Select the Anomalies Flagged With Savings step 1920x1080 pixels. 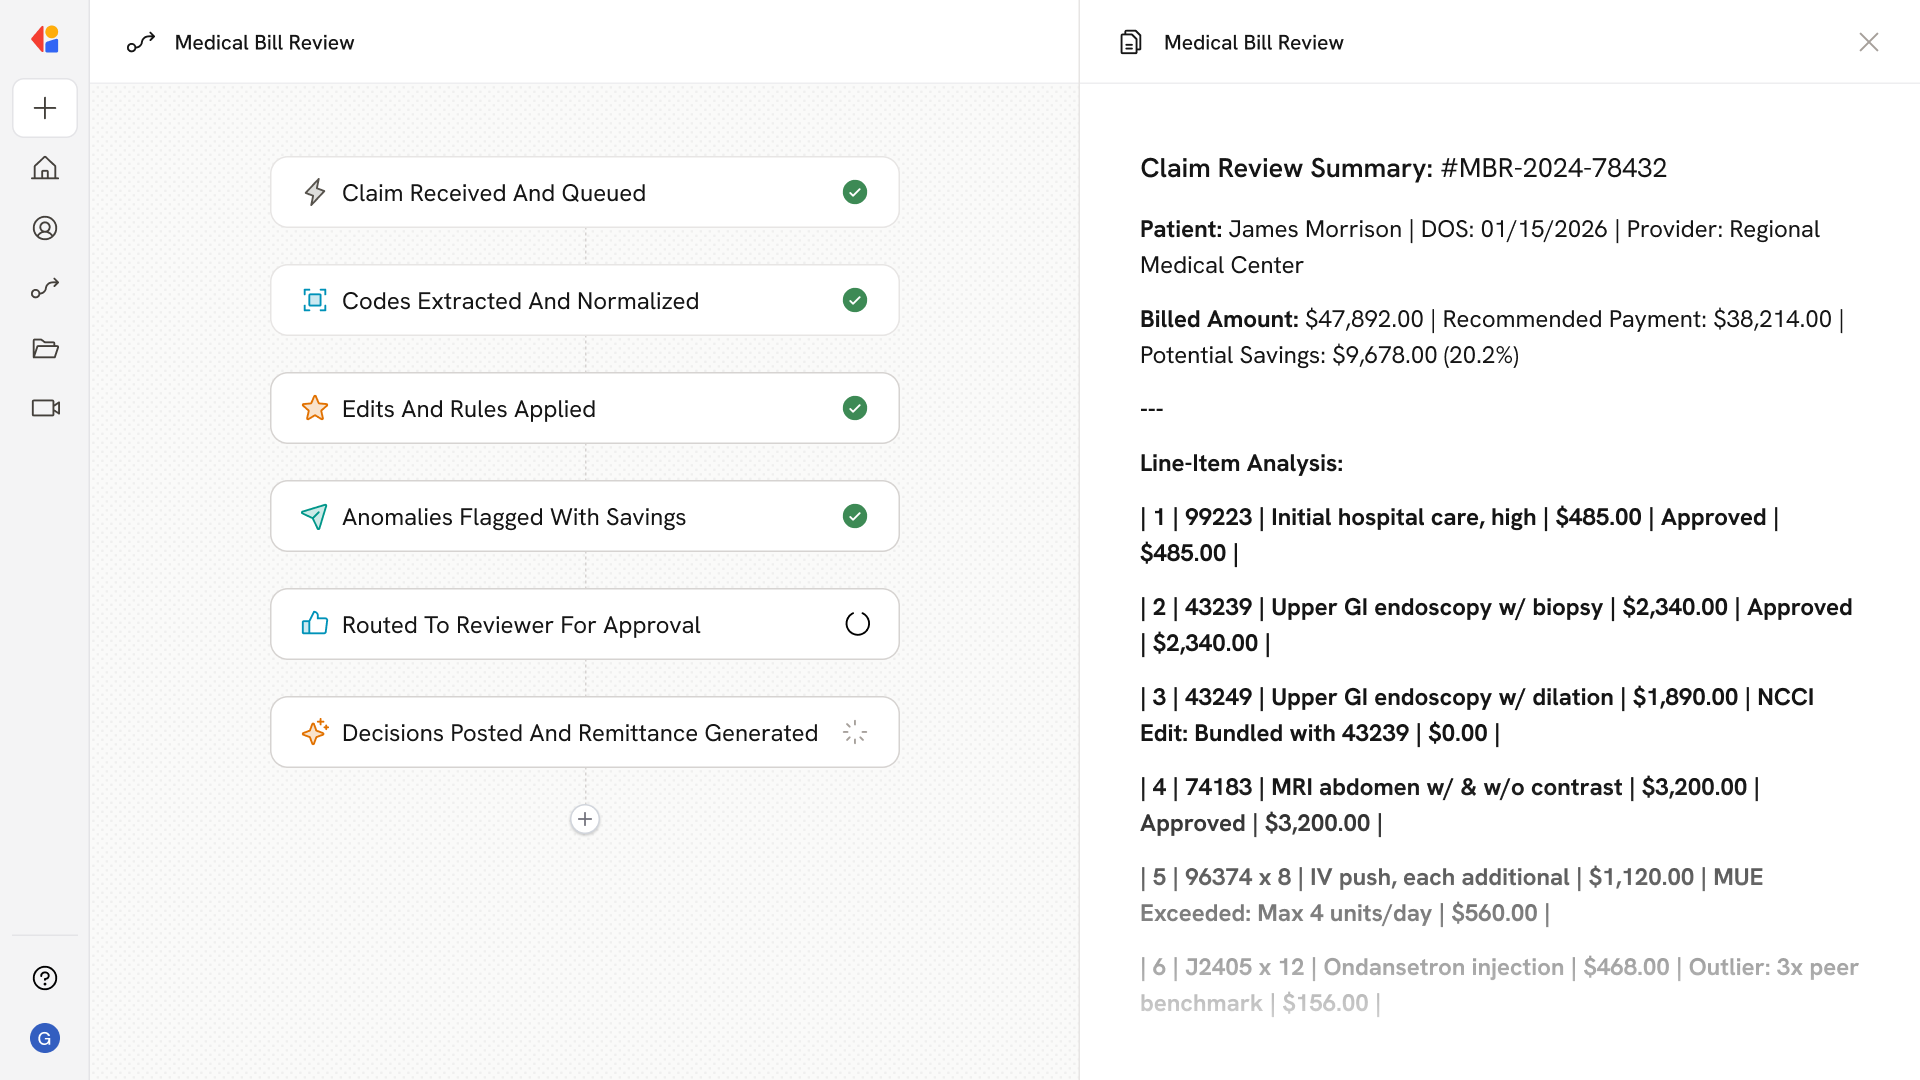point(514,516)
